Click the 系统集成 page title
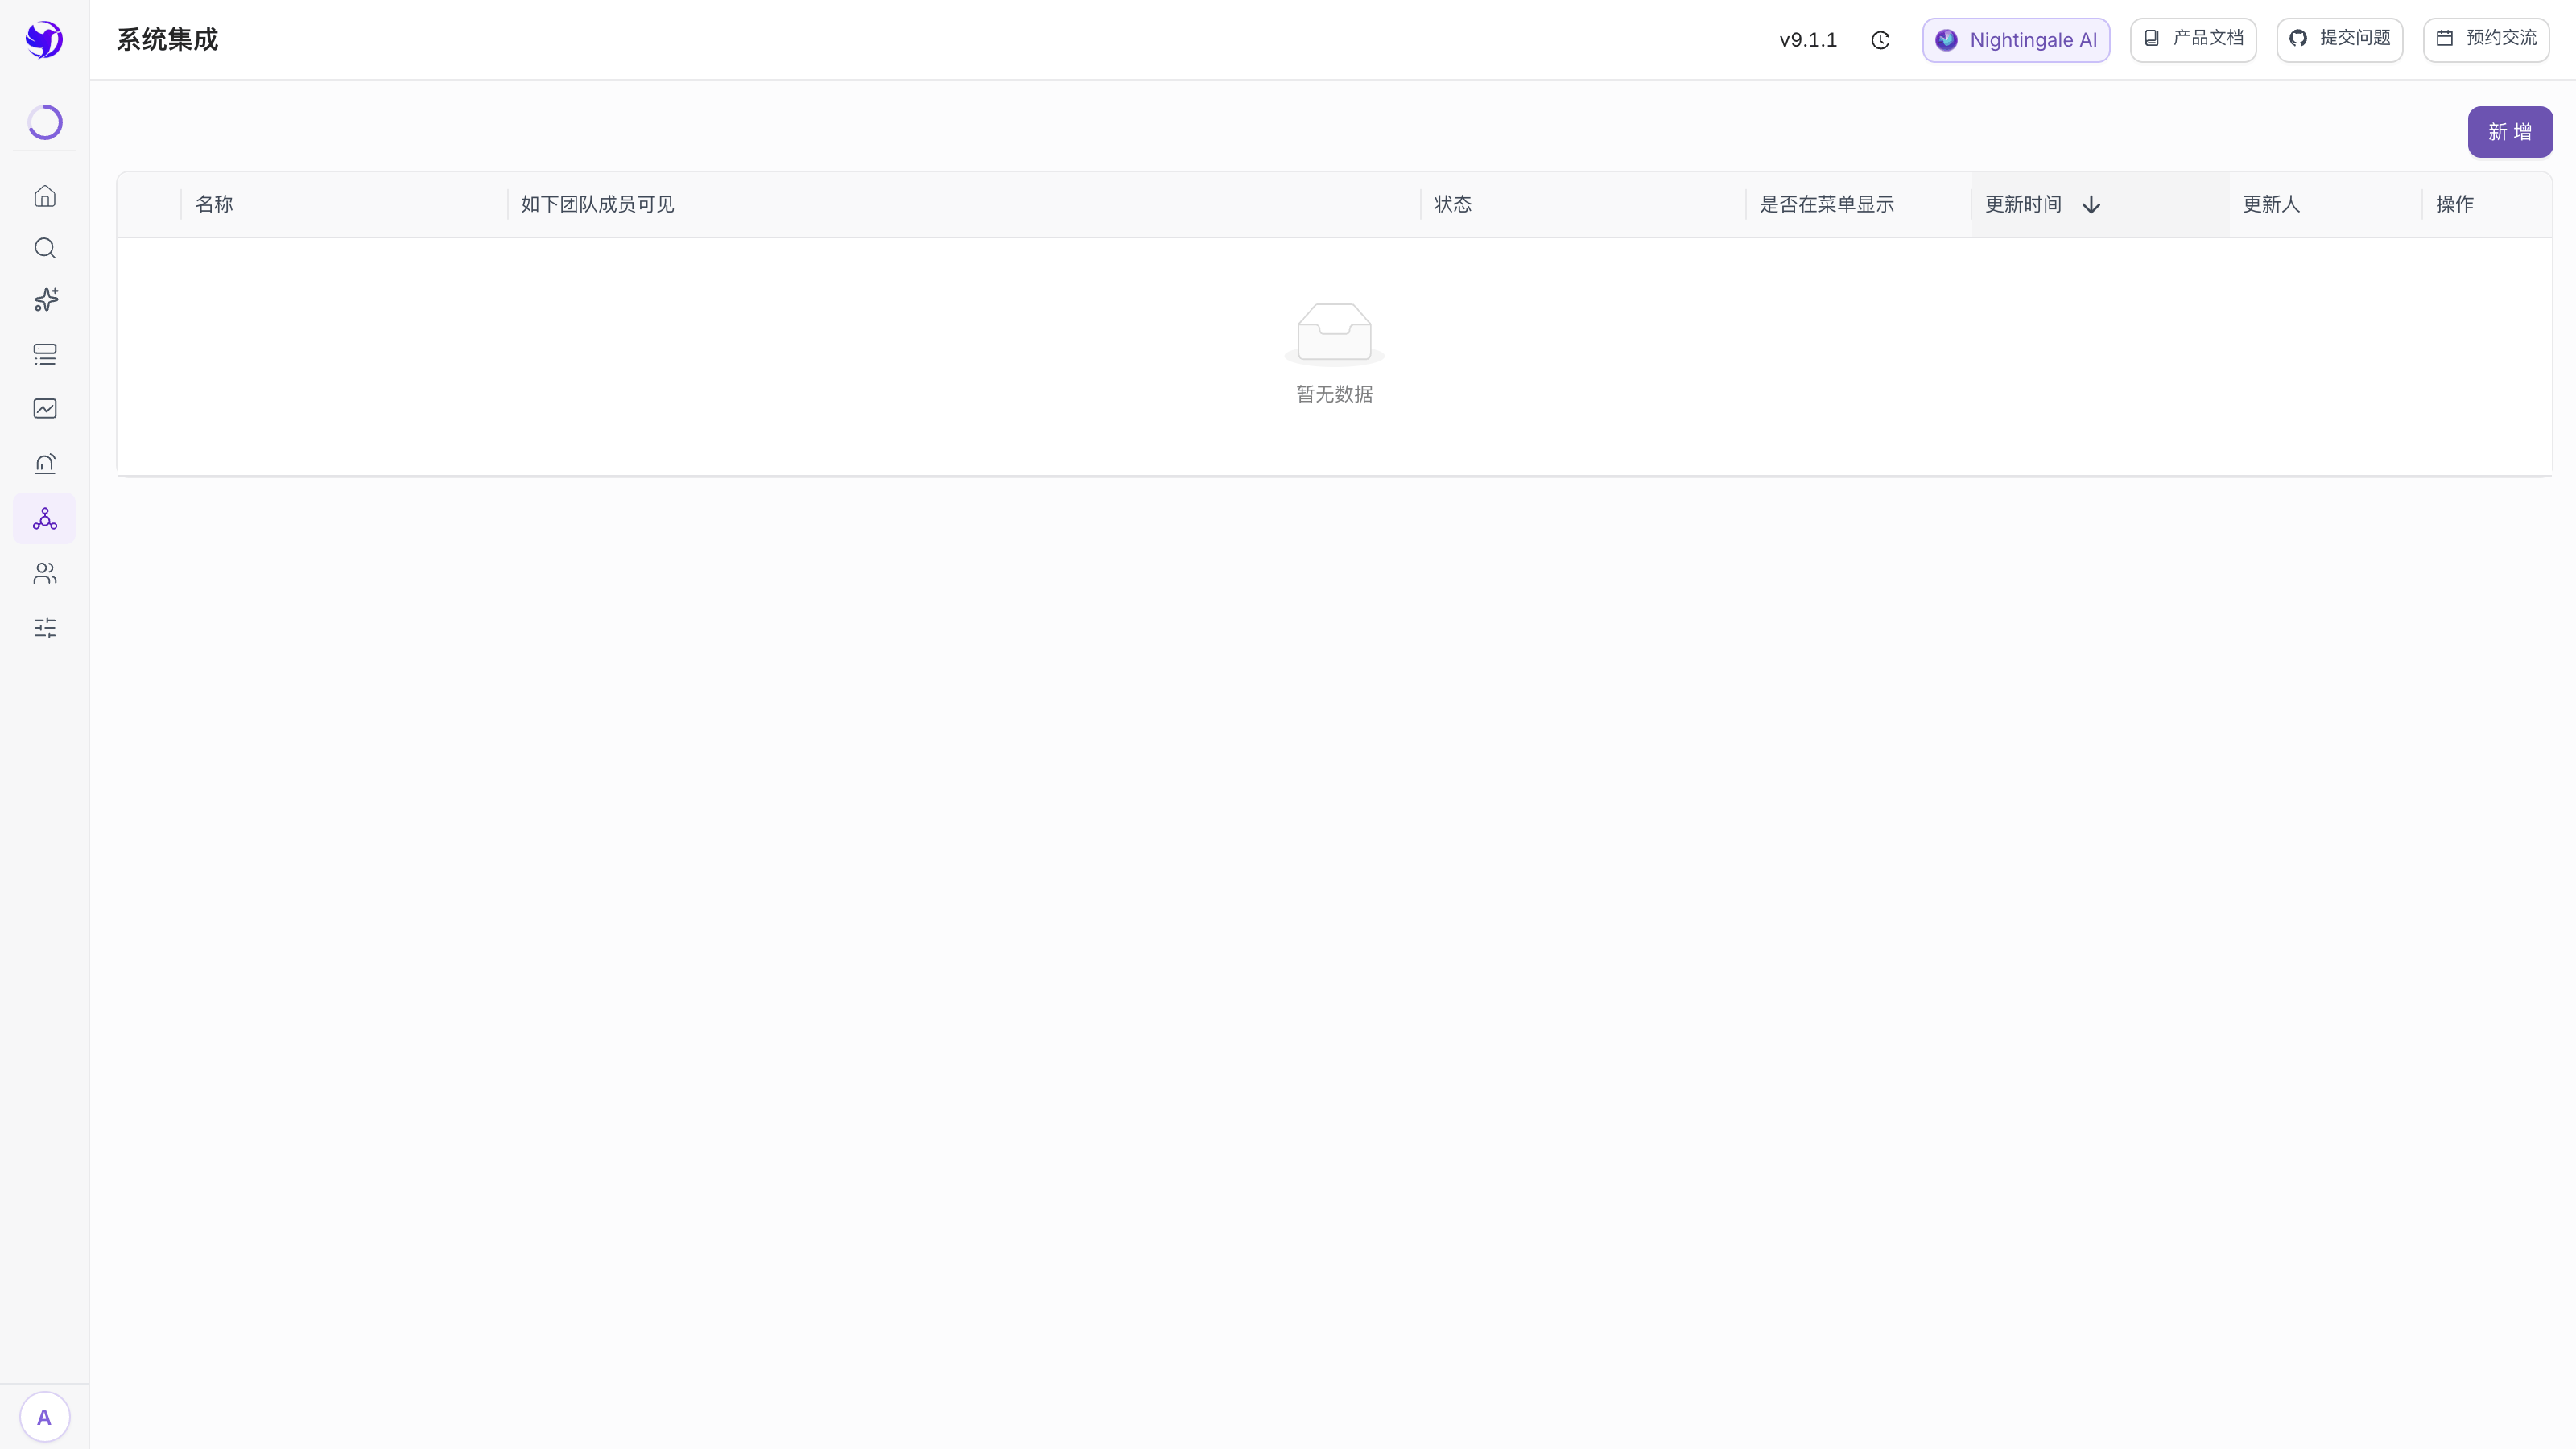Viewport: 2576px width, 1449px height. point(167,40)
